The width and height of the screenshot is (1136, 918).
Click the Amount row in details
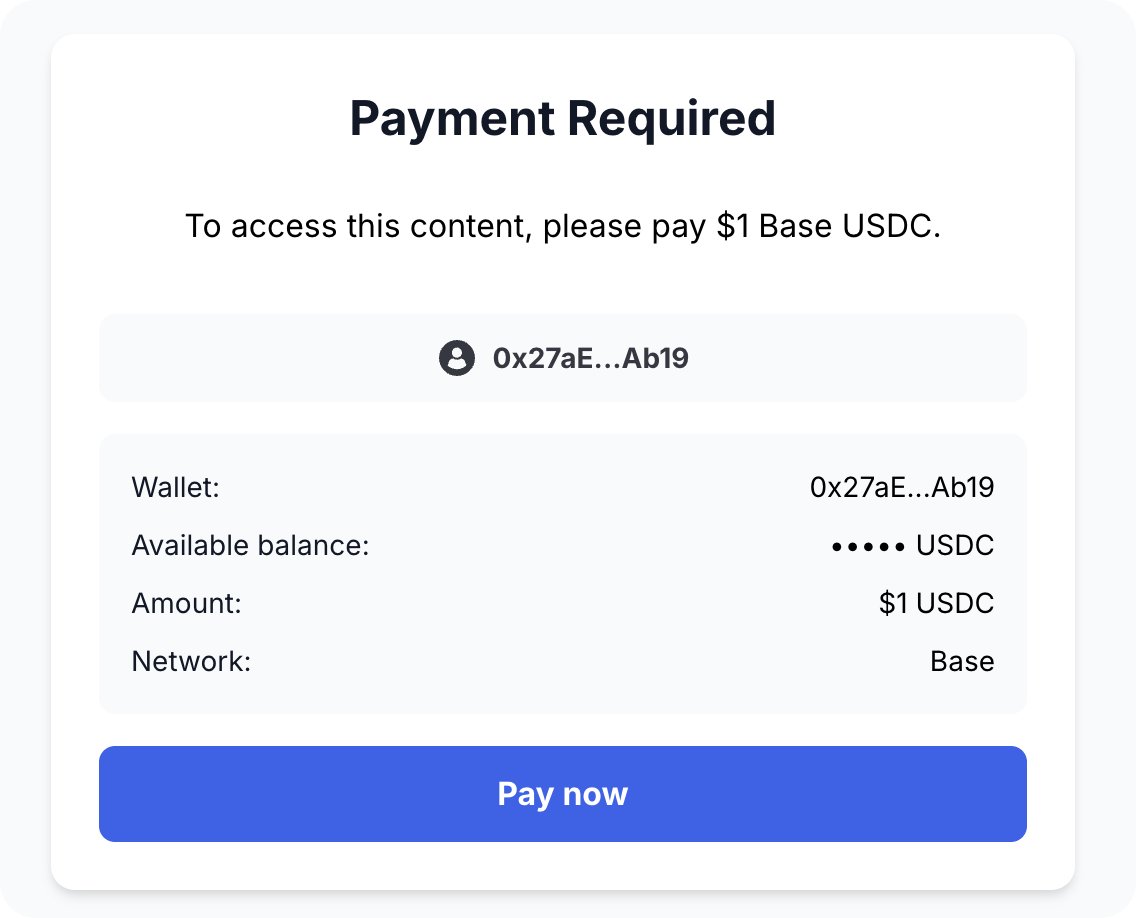(563, 603)
